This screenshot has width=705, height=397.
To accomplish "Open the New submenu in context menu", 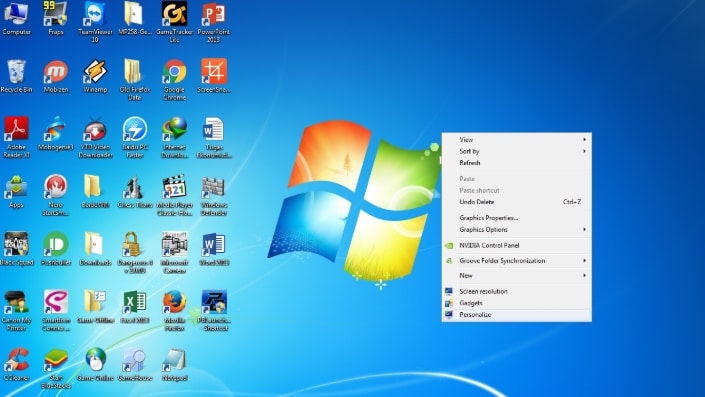I will (517, 275).
